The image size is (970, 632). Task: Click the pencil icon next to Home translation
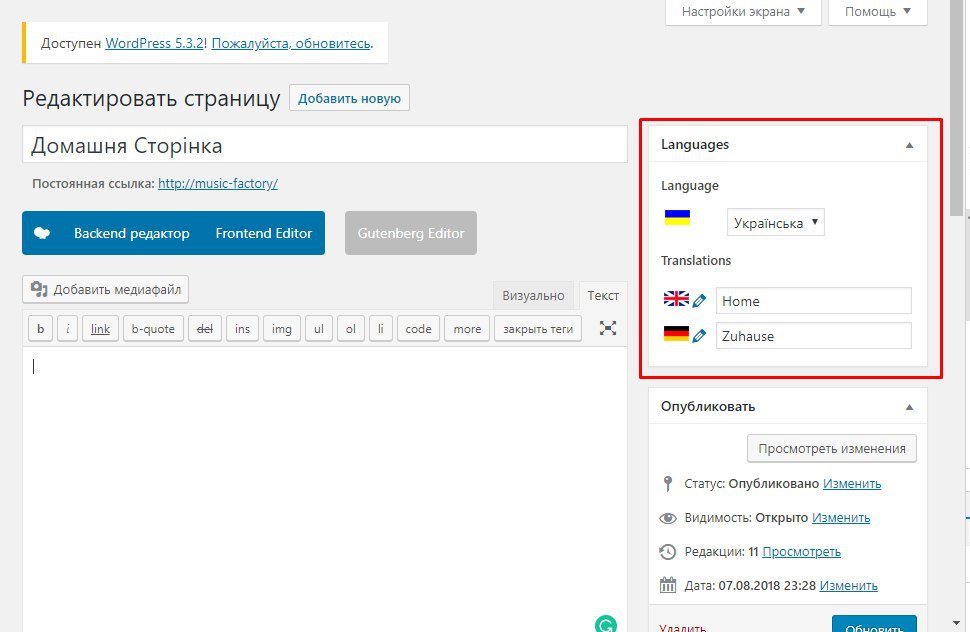click(x=699, y=301)
